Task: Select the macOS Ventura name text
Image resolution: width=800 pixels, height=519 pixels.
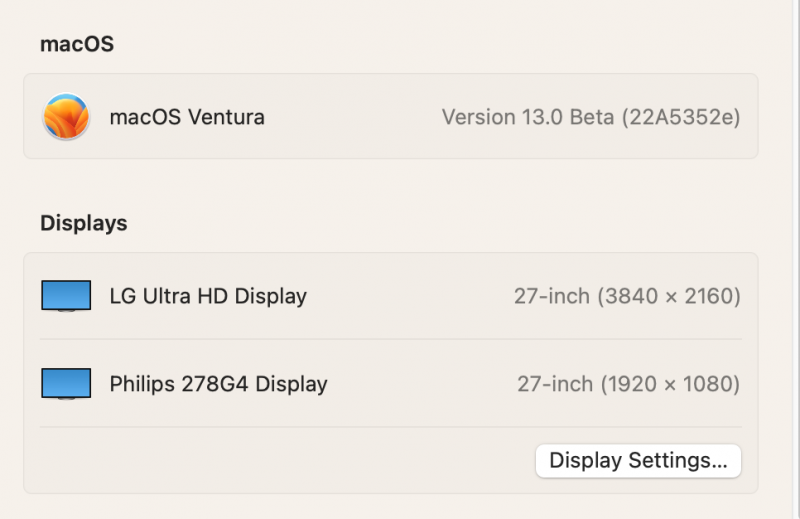Action: 187,117
